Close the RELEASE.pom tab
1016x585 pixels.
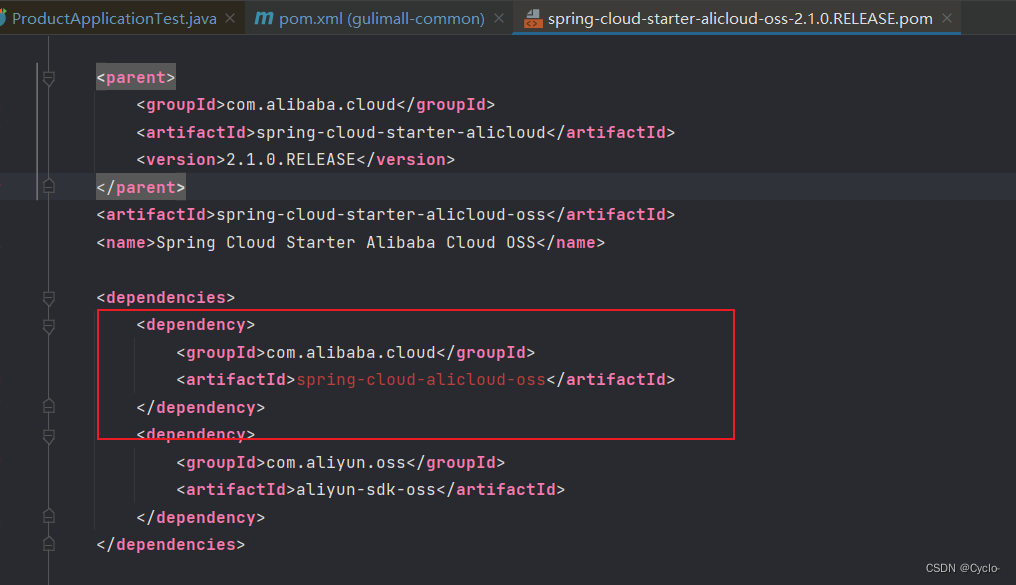coord(946,17)
